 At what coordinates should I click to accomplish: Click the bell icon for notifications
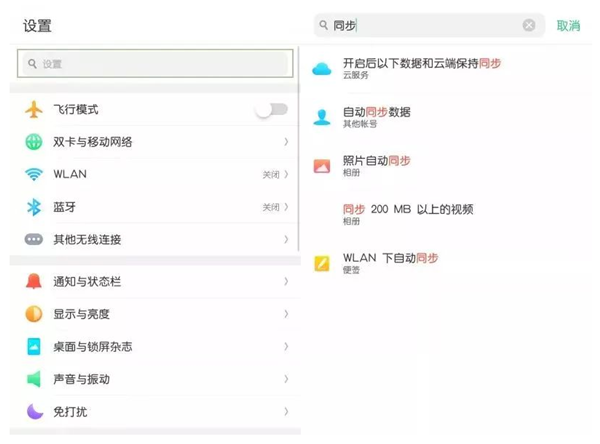pos(35,282)
